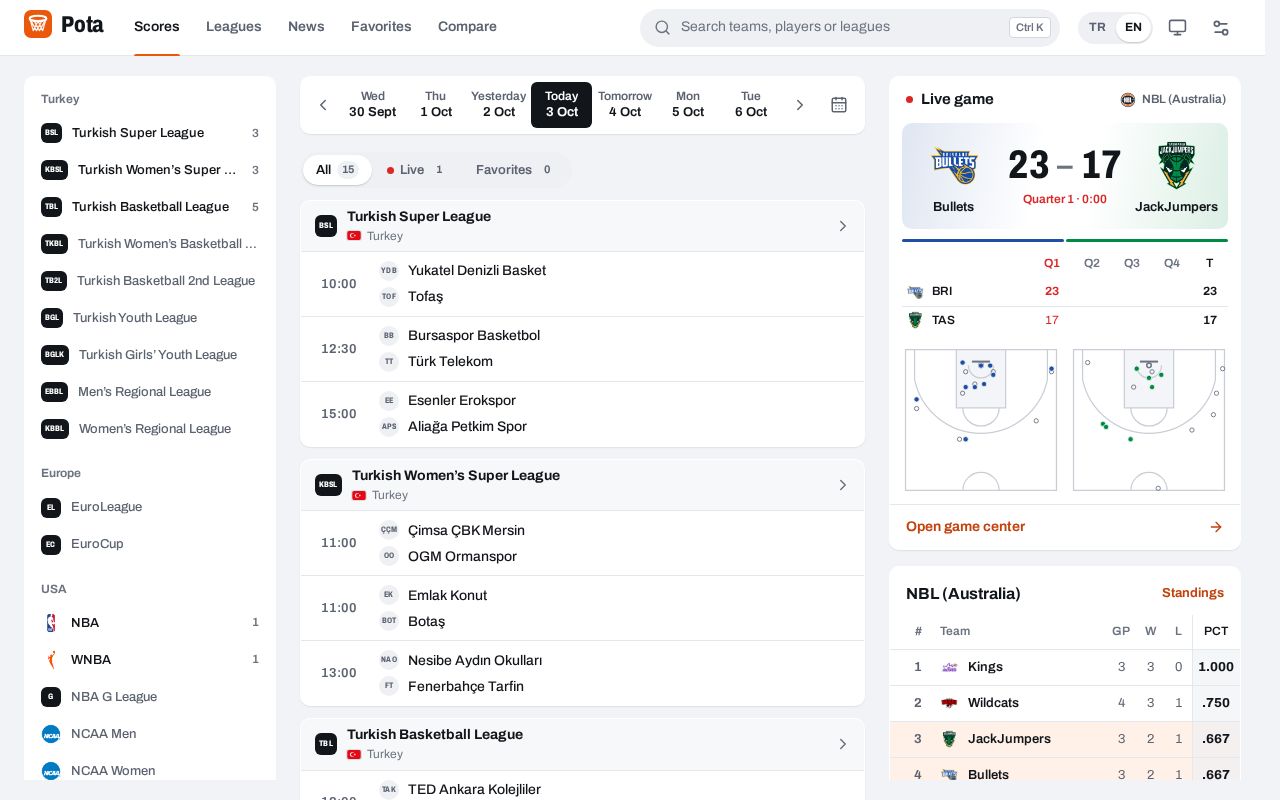Show All 15 games filter

point(337,170)
